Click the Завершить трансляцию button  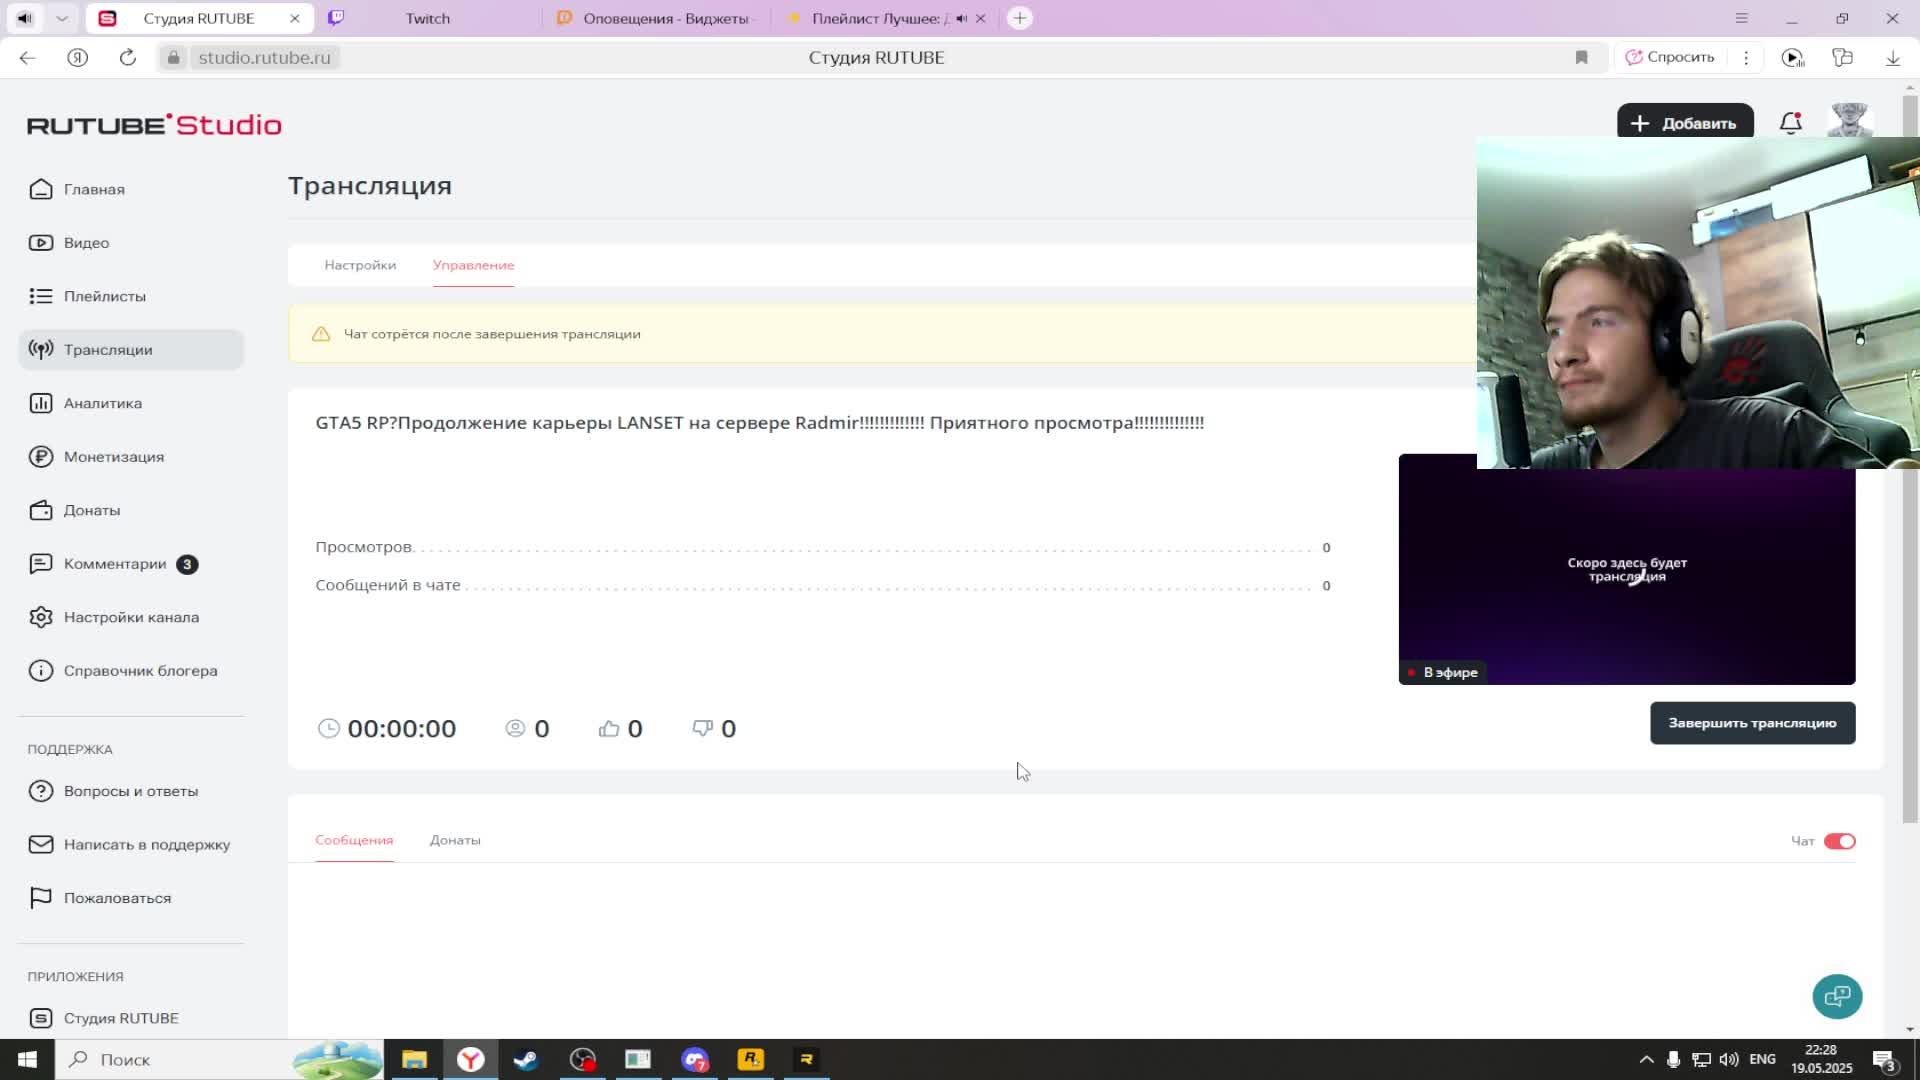1752,723
